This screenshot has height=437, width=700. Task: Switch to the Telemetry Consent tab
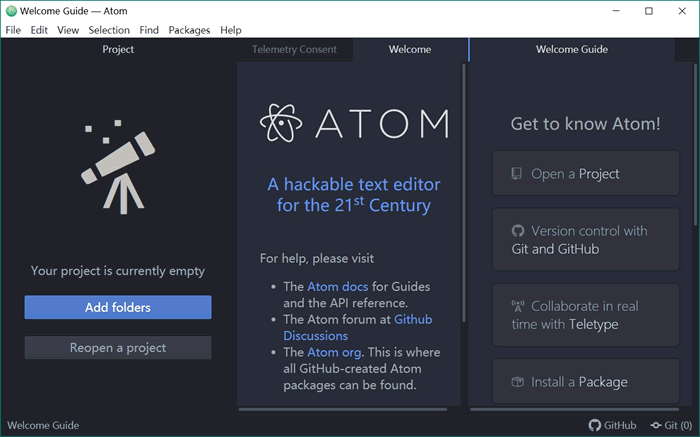coord(294,49)
